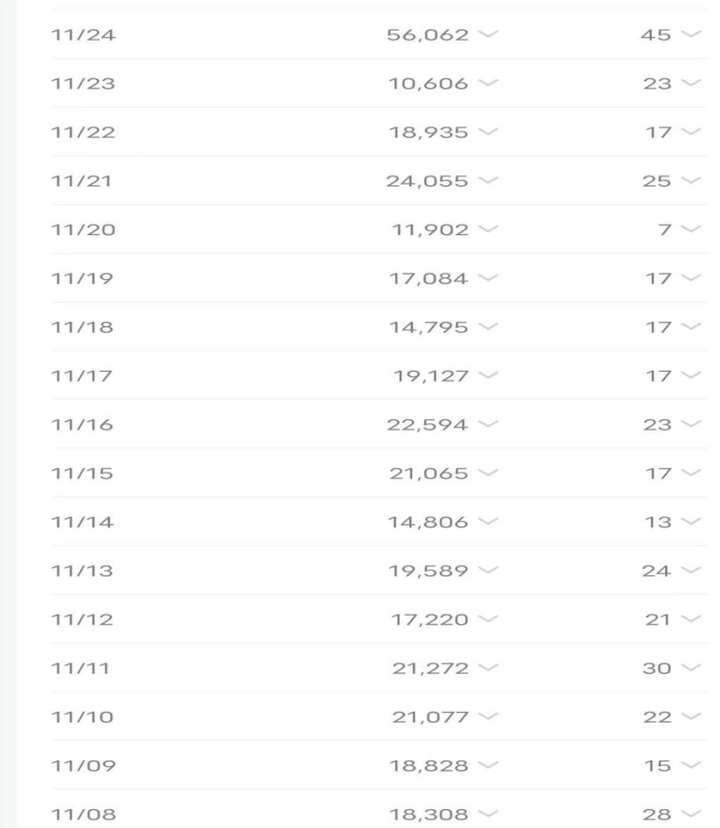Expand the 17,084 value on 11/19

click(488, 279)
